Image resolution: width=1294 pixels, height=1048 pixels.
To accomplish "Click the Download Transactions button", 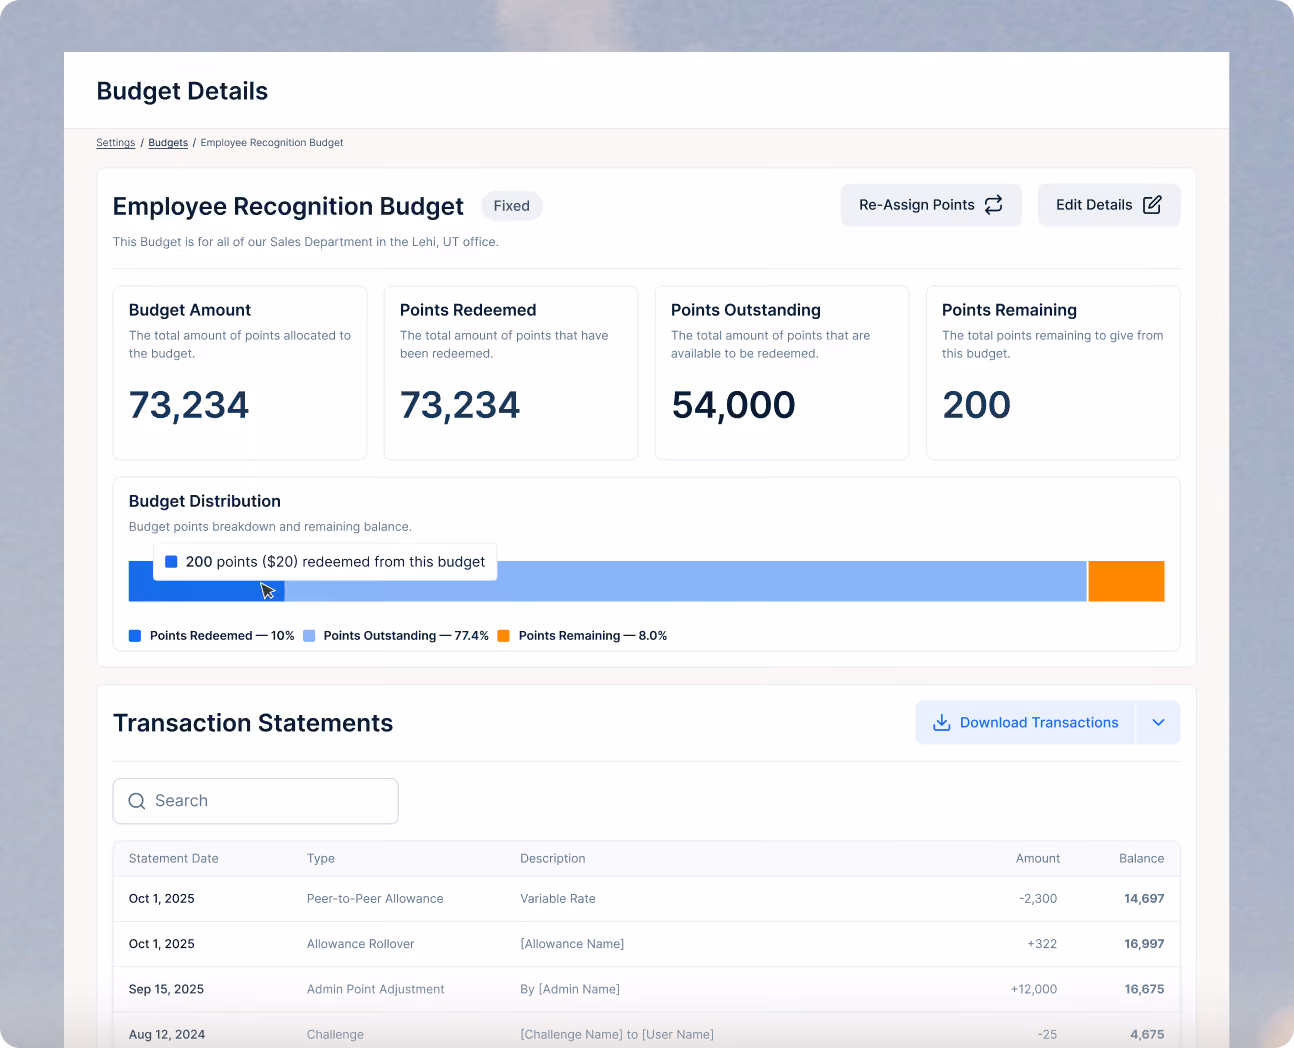I will [x=1025, y=723].
